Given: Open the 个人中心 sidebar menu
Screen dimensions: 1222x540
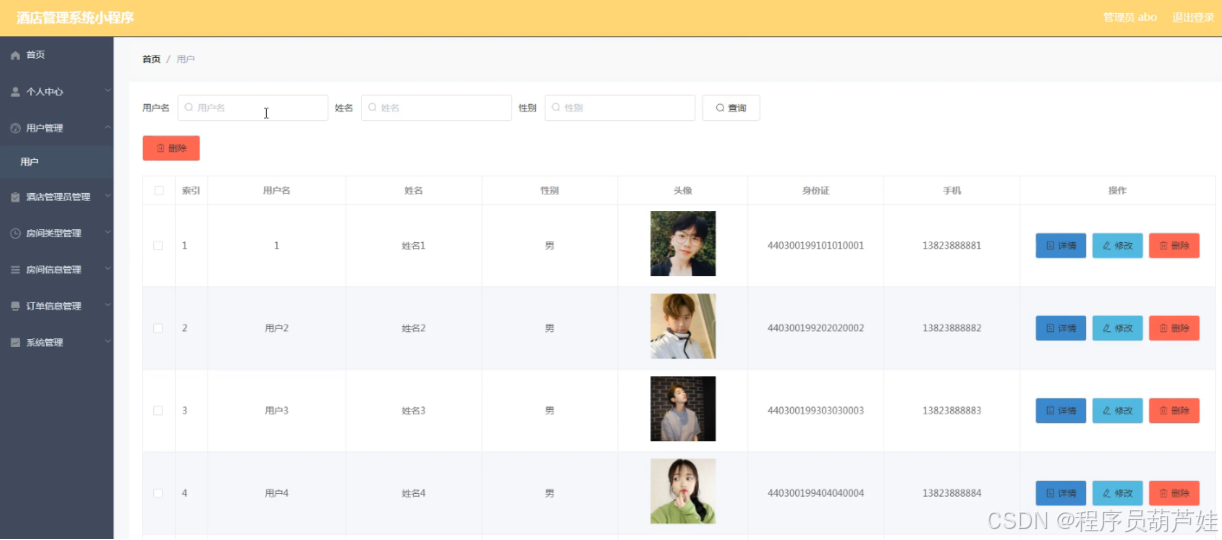Looking at the screenshot, I should pos(56,92).
